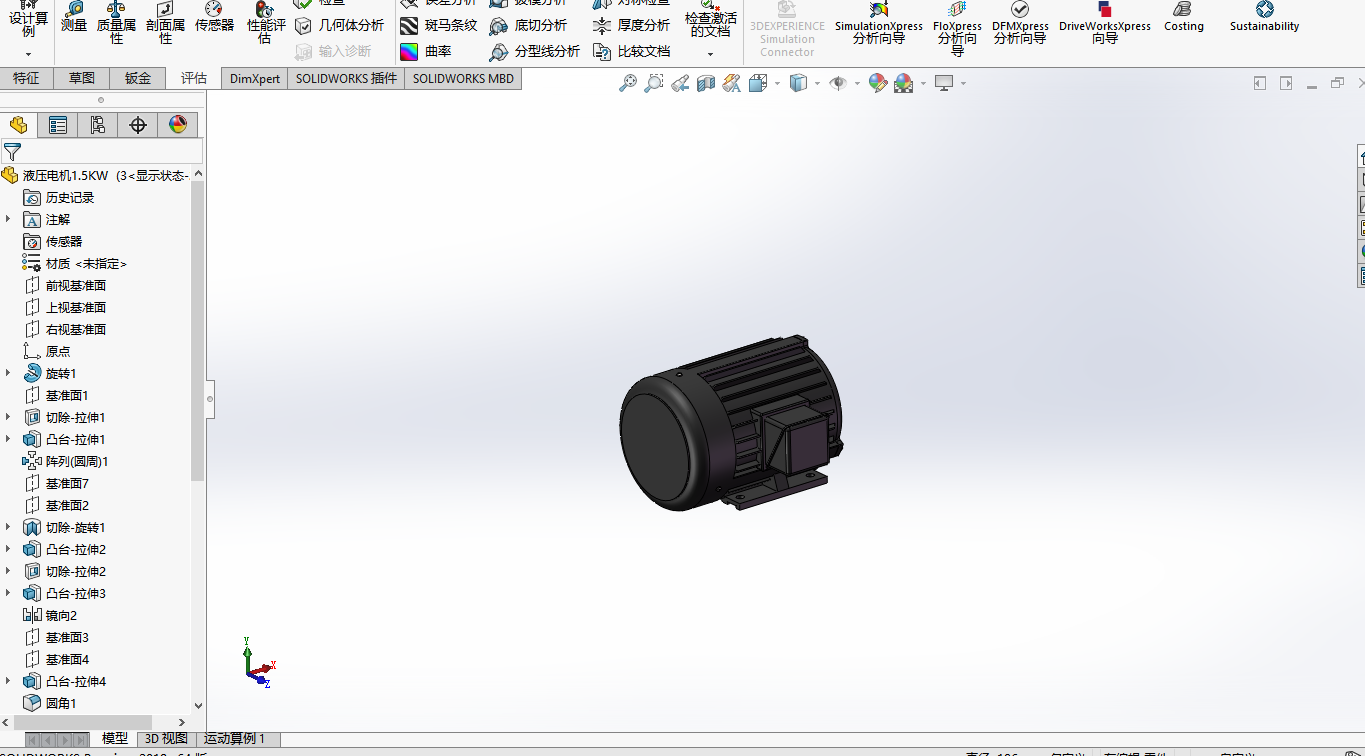Switch to the DimXpert tab
Image resolution: width=1365 pixels, height=756 pixels.
(x=255, y=78)
